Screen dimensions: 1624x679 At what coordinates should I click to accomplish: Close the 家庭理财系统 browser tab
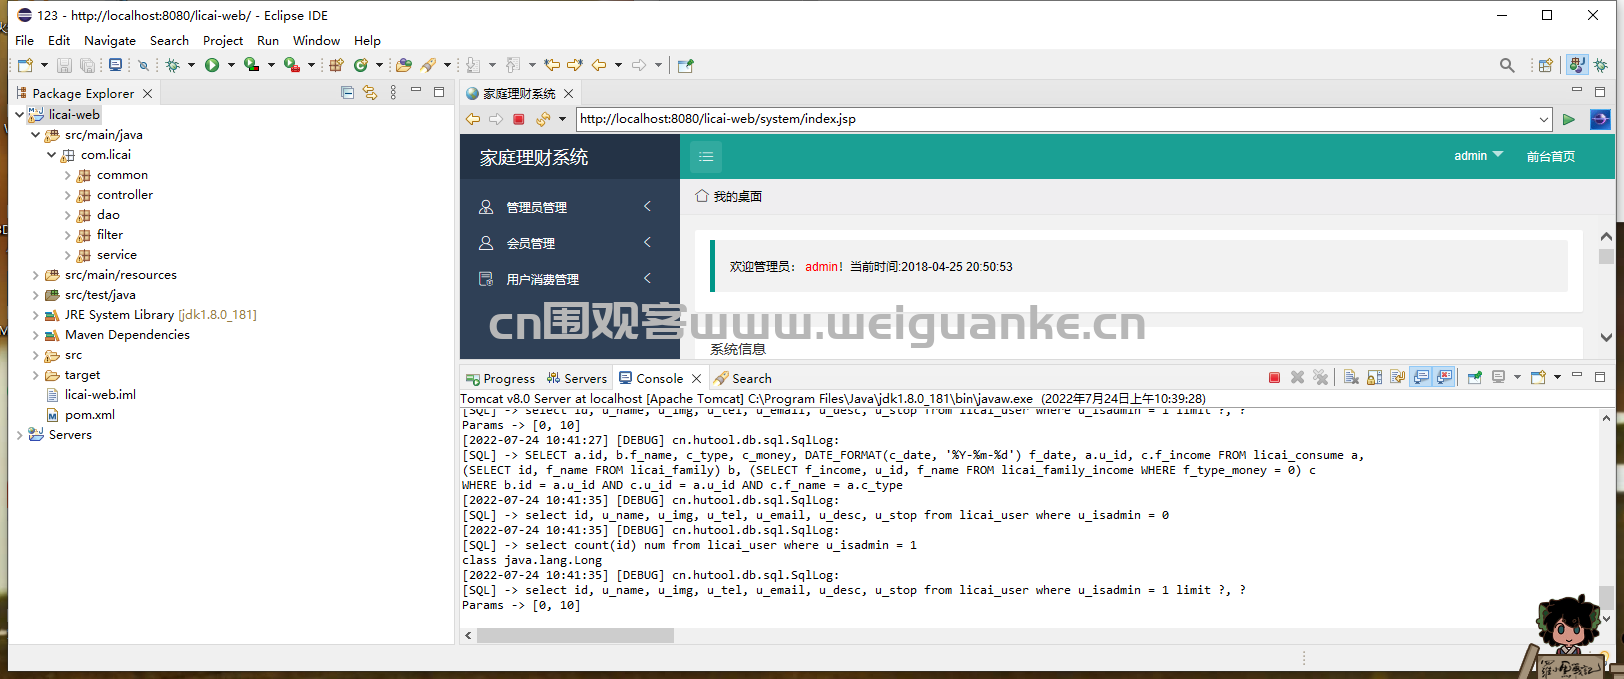[x=569, y=93]
